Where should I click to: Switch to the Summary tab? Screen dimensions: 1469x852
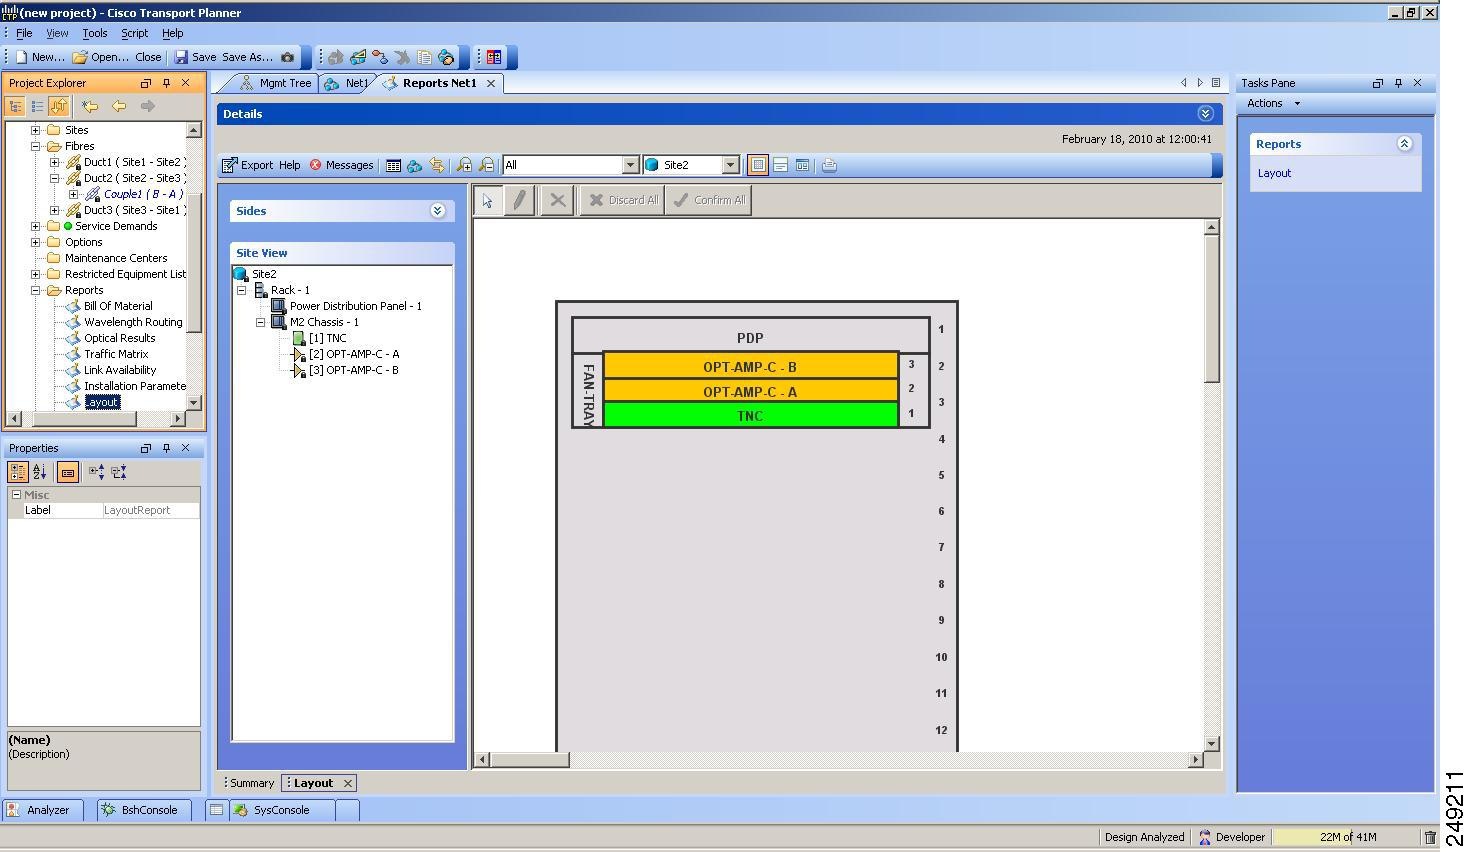tap(251, 784)
